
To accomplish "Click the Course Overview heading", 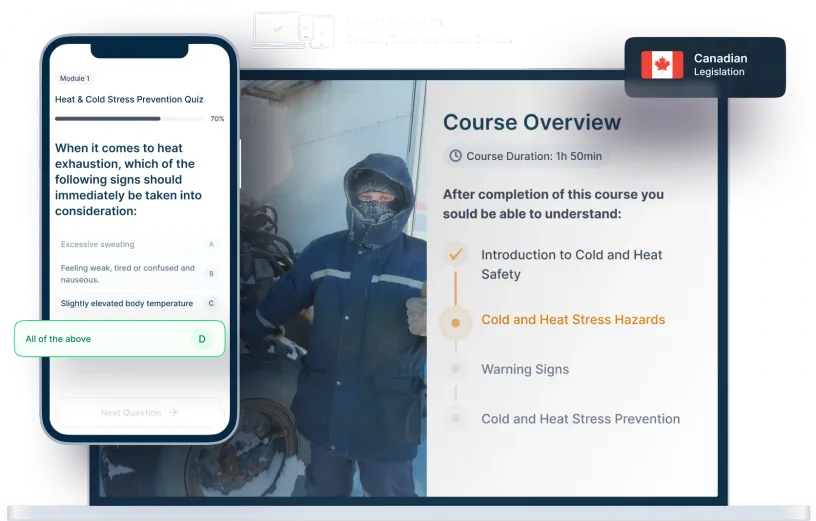I will click(x=532, y=122).
